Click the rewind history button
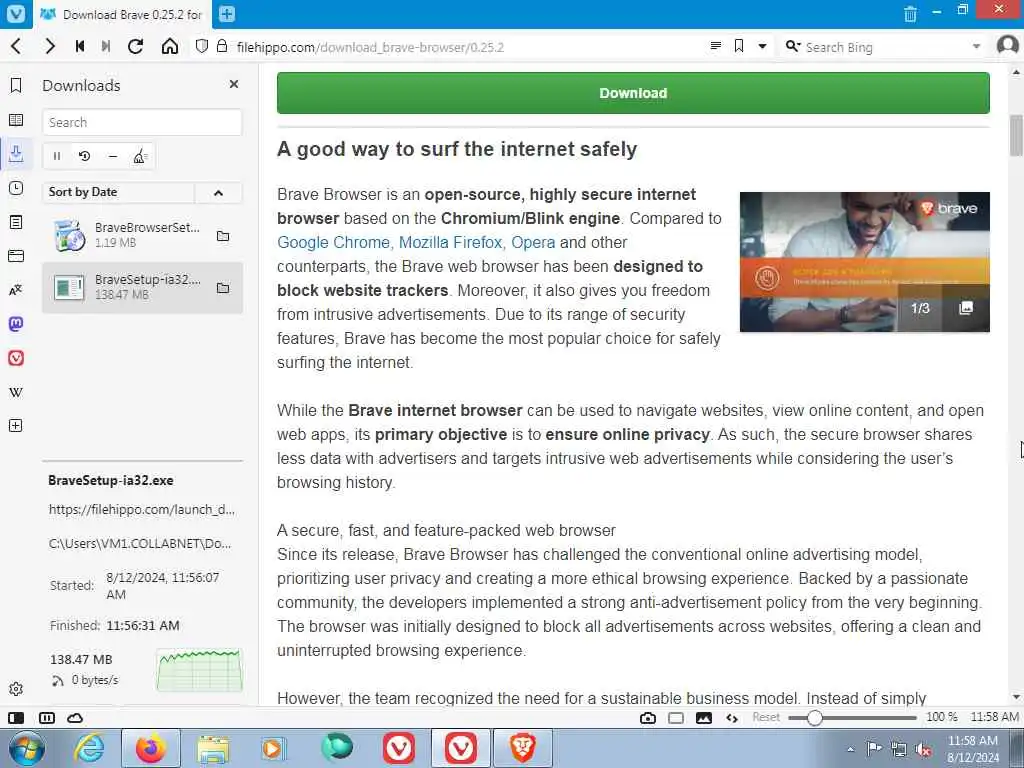Screen dimensions: 1024x768 [80, 46]
